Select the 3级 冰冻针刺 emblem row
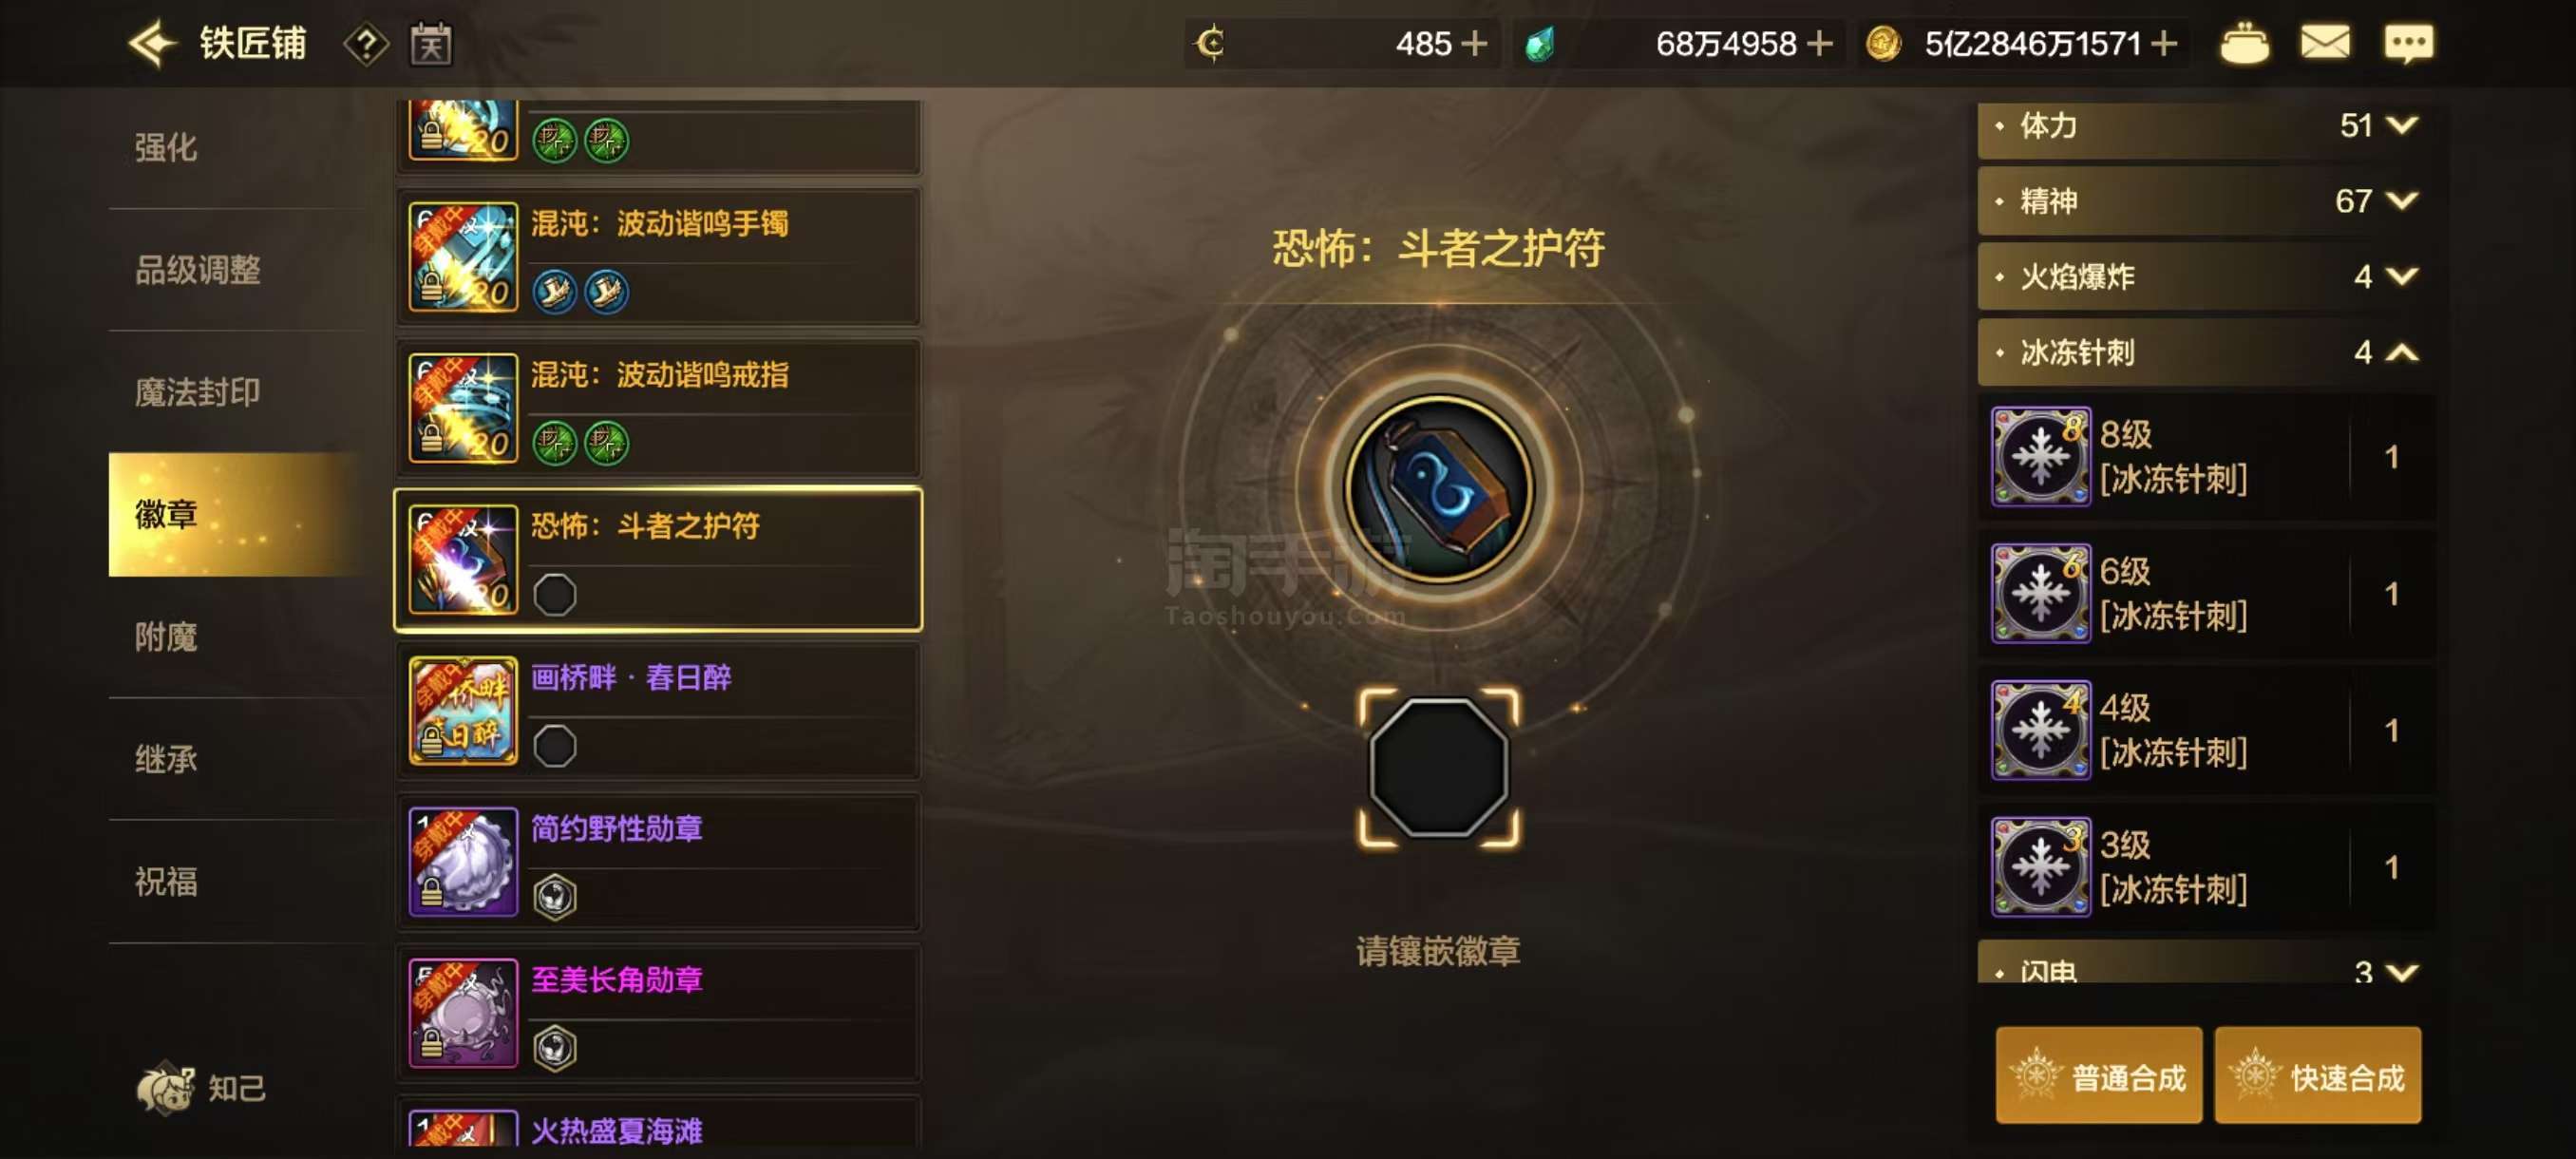 coord(2206,866)
